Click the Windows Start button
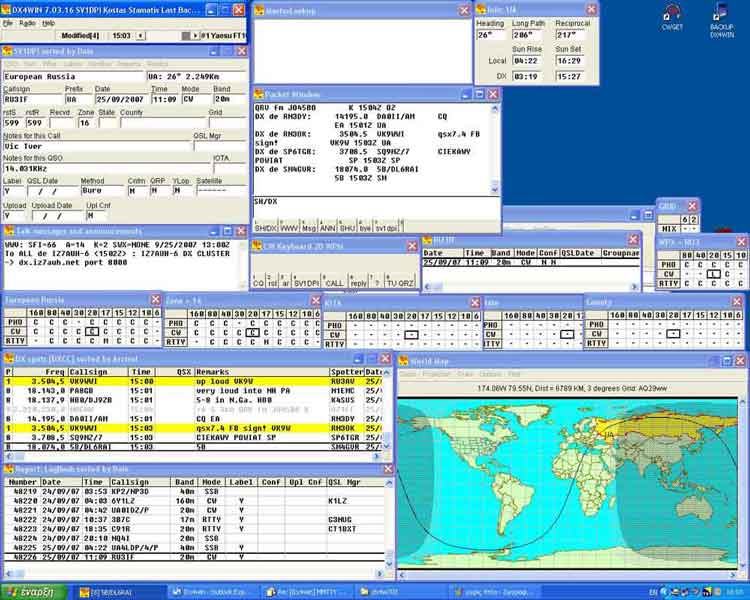The width and height of the screenshot is (750, 600). (34, 591)
